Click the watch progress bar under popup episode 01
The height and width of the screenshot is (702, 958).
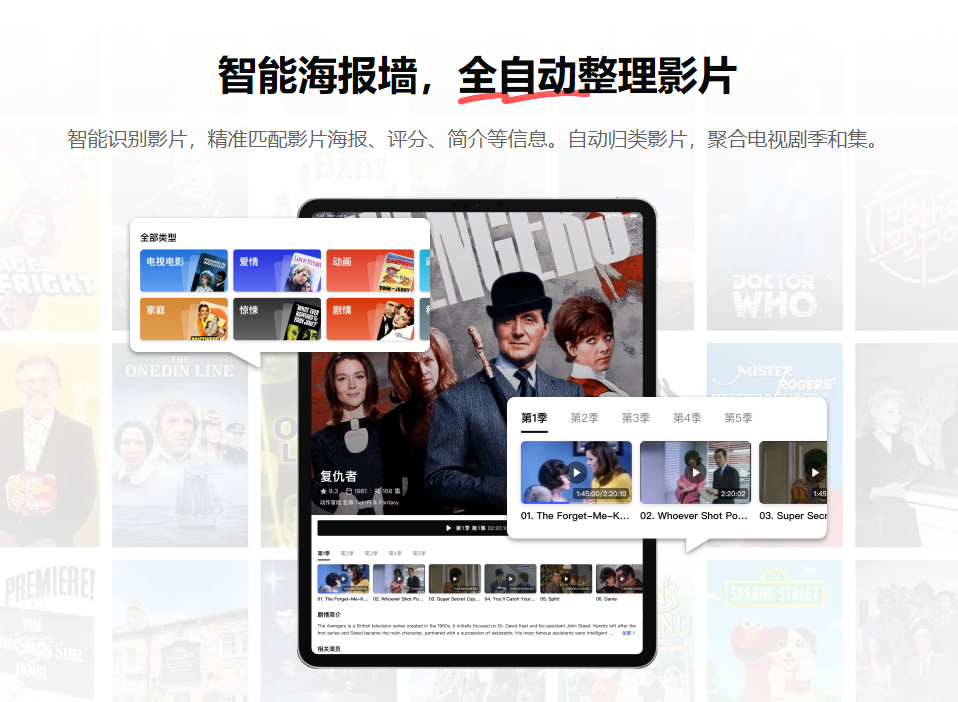click(x=576, y=502)
